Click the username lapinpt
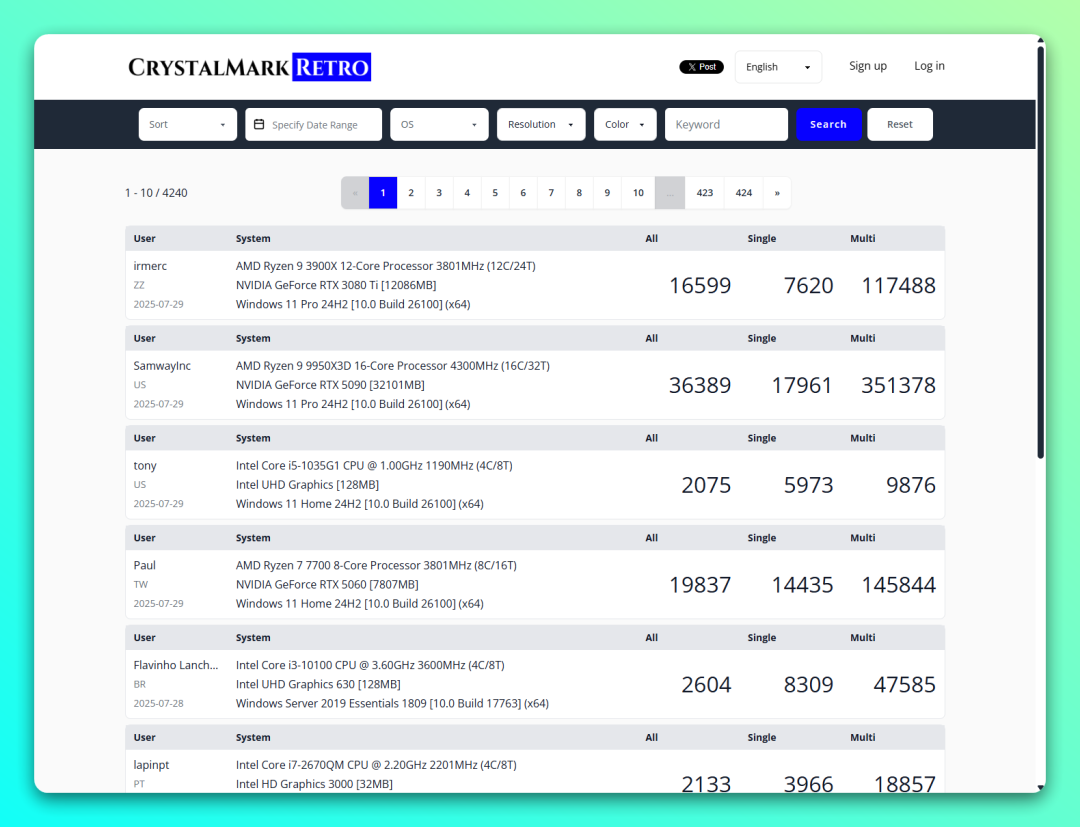 (151, 765)
